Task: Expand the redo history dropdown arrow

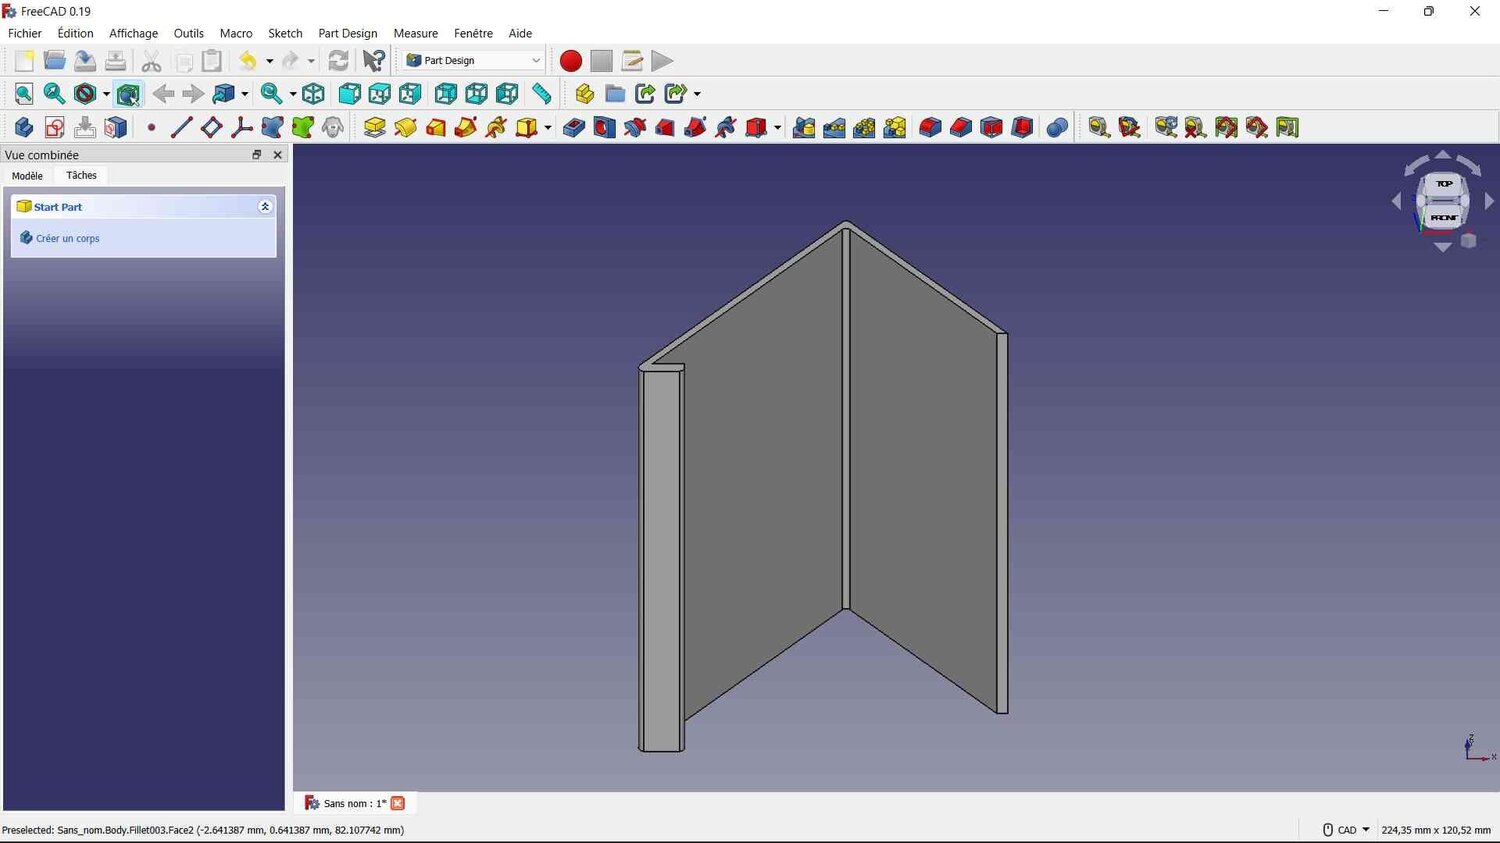Action: click(311, 61)
